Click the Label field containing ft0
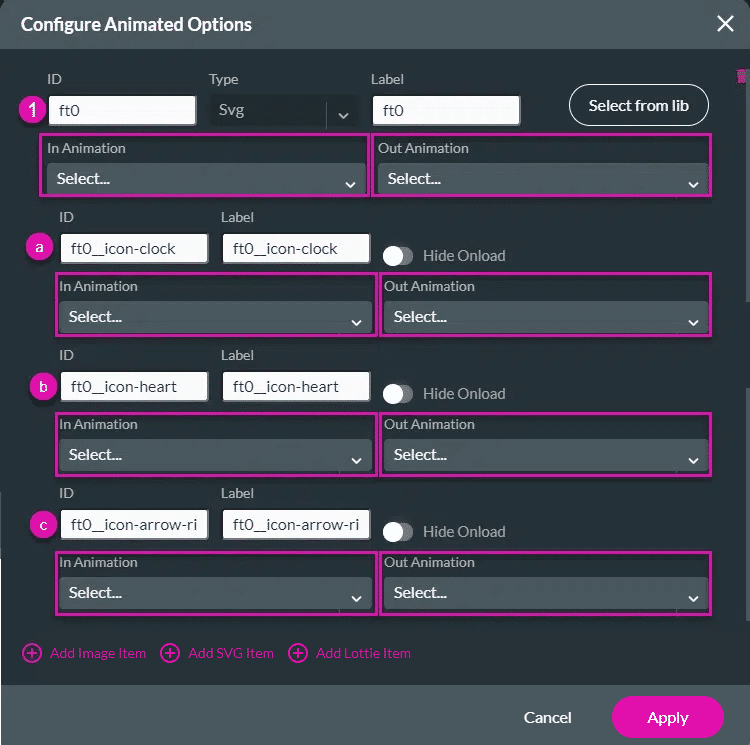This screenshot has height=745, width=750. click(446, 110)
